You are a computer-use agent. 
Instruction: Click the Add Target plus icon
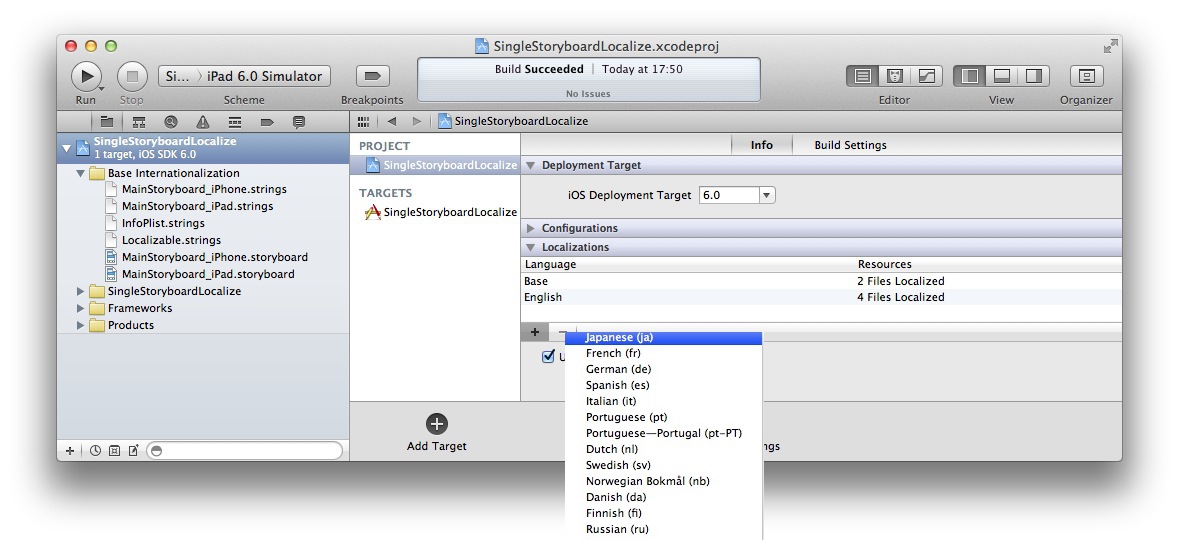tap(437, 424)
